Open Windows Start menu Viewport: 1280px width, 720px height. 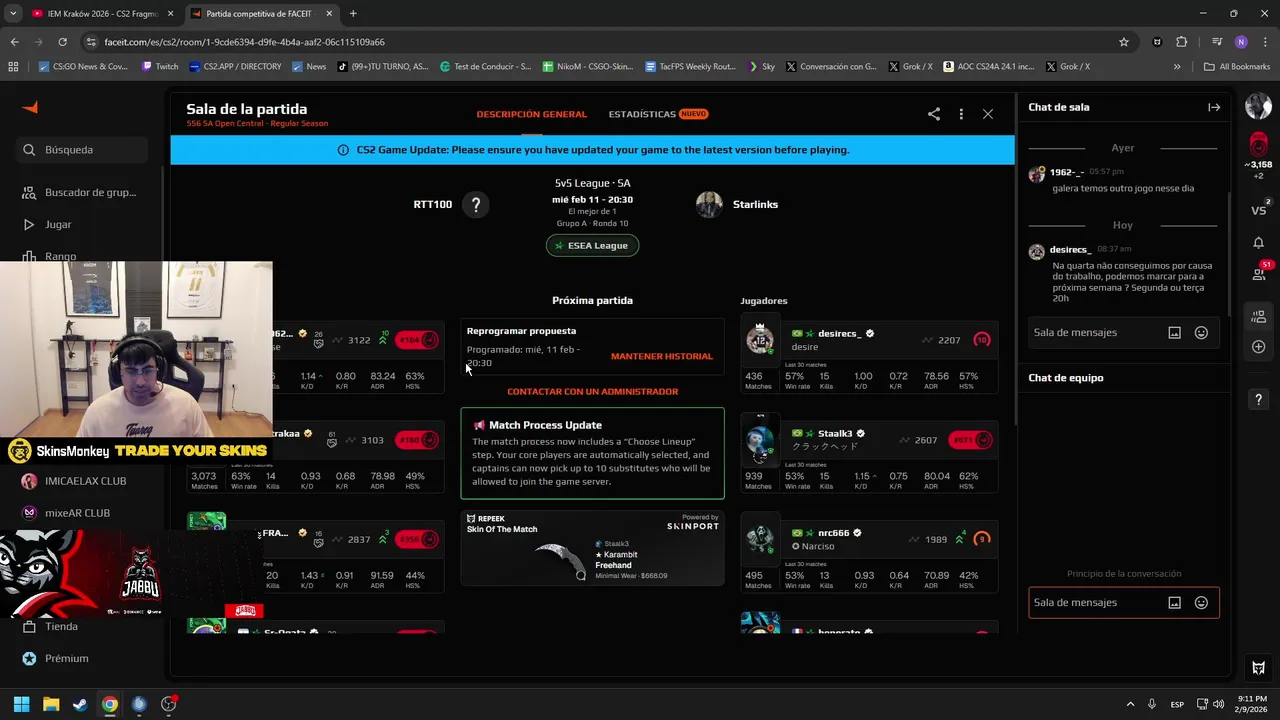pos(21,704)
